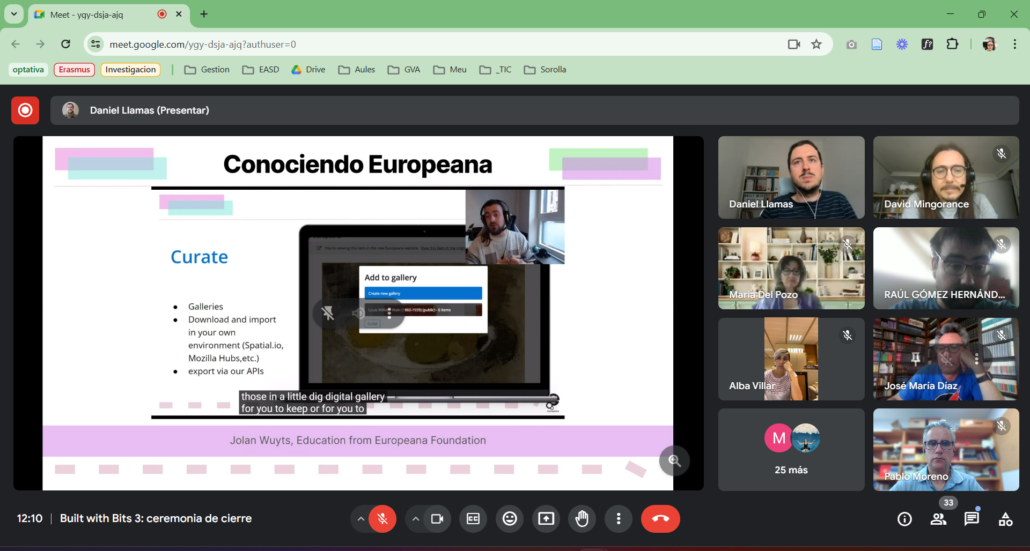Open the optativa bookmark group
The width and height of the screenshot is (1030, 551).
(28, 70)
